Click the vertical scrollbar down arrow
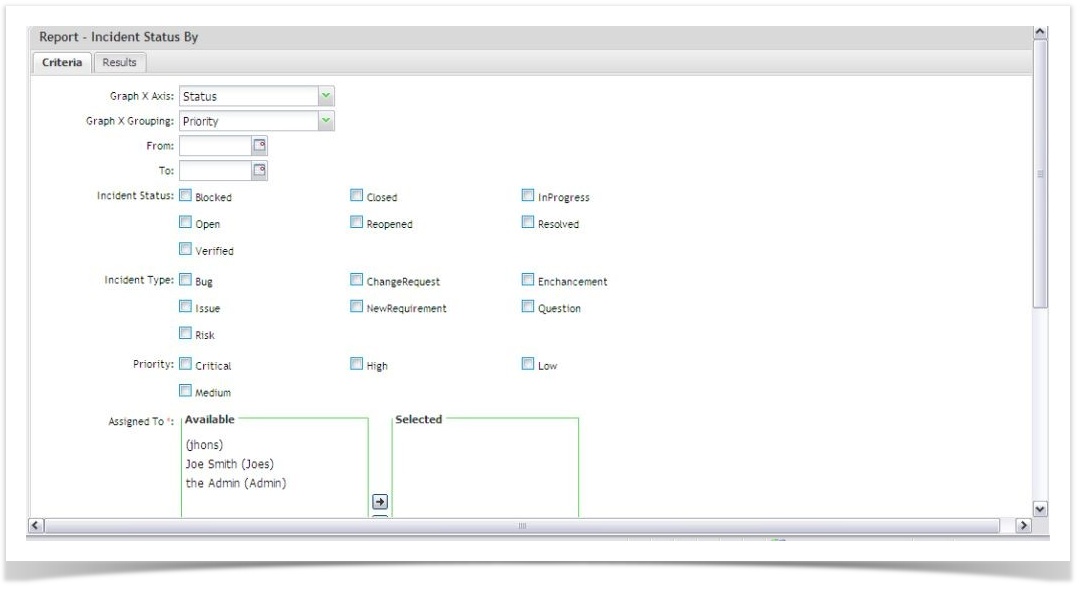The width and height of the screenshot is (1084, 590). [1041, 509]
